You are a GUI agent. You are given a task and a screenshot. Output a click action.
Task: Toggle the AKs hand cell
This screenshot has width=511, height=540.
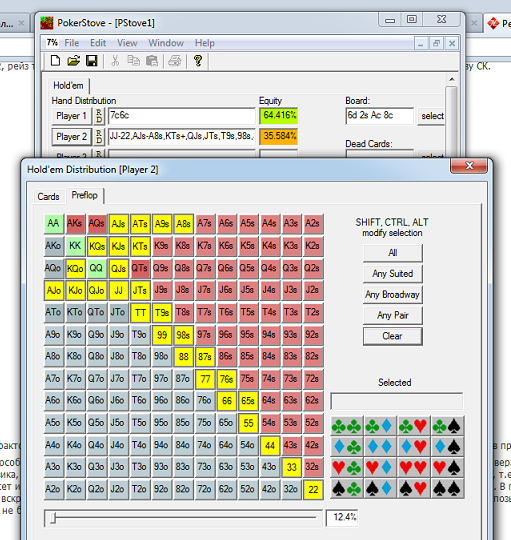pos(75,224)
